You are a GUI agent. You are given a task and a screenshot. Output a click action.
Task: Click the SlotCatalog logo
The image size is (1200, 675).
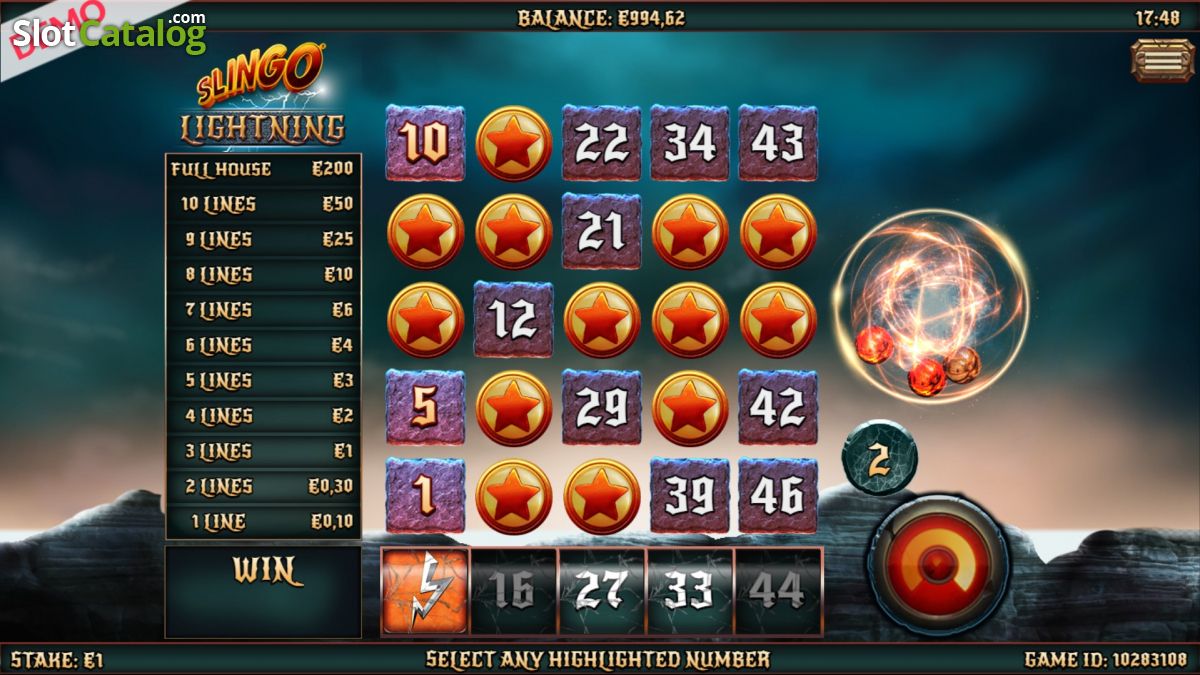pos(108,32)
